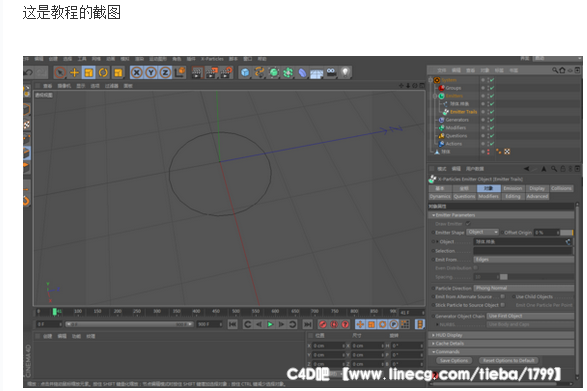Select the Move tool in top toolbar
This screenshot has width=587, height=391.
pos(74,72)
